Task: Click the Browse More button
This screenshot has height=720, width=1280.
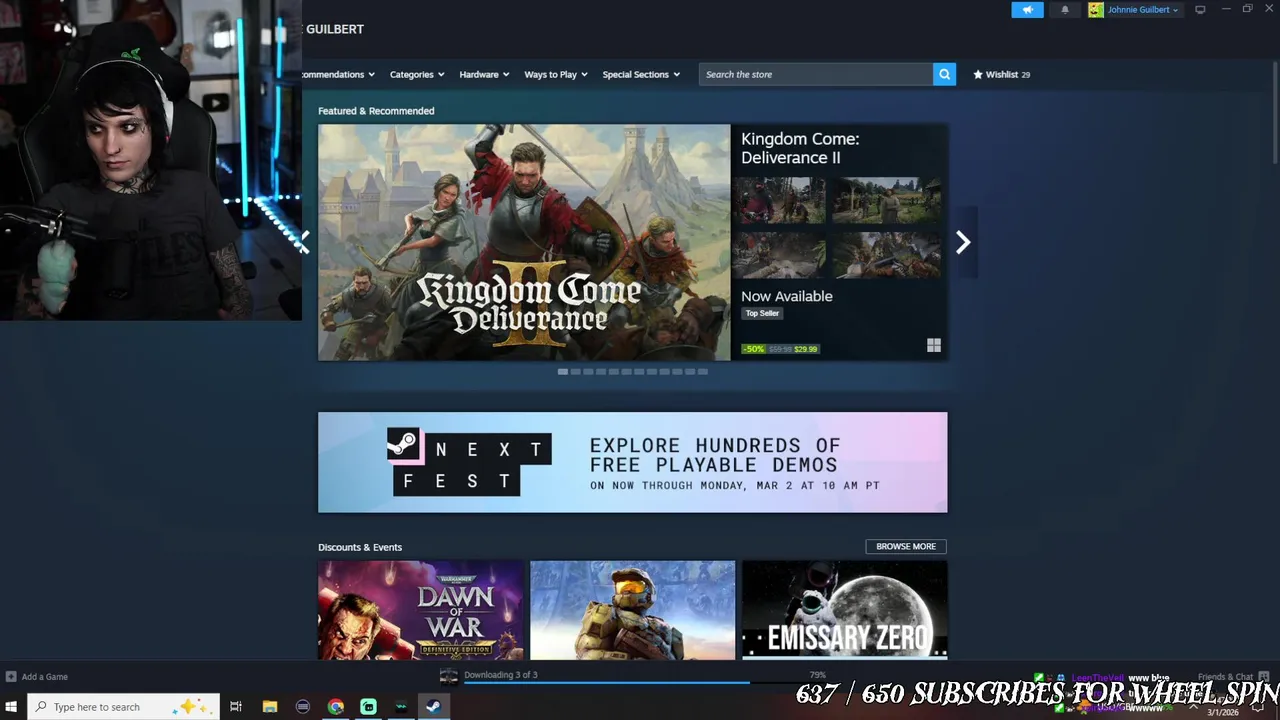Action: pyautogui.click(x=906, y=546)
